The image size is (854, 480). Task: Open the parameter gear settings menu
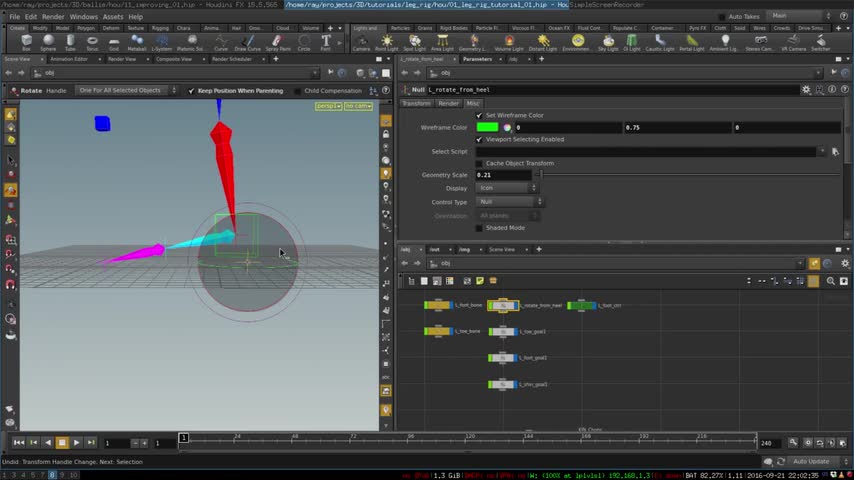click(x=806, y=89)
